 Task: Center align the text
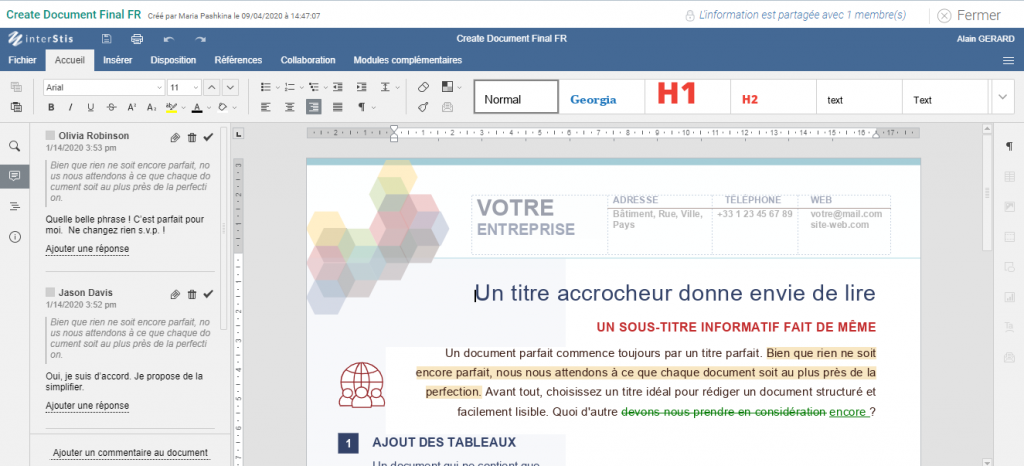[x=289, y=107]
